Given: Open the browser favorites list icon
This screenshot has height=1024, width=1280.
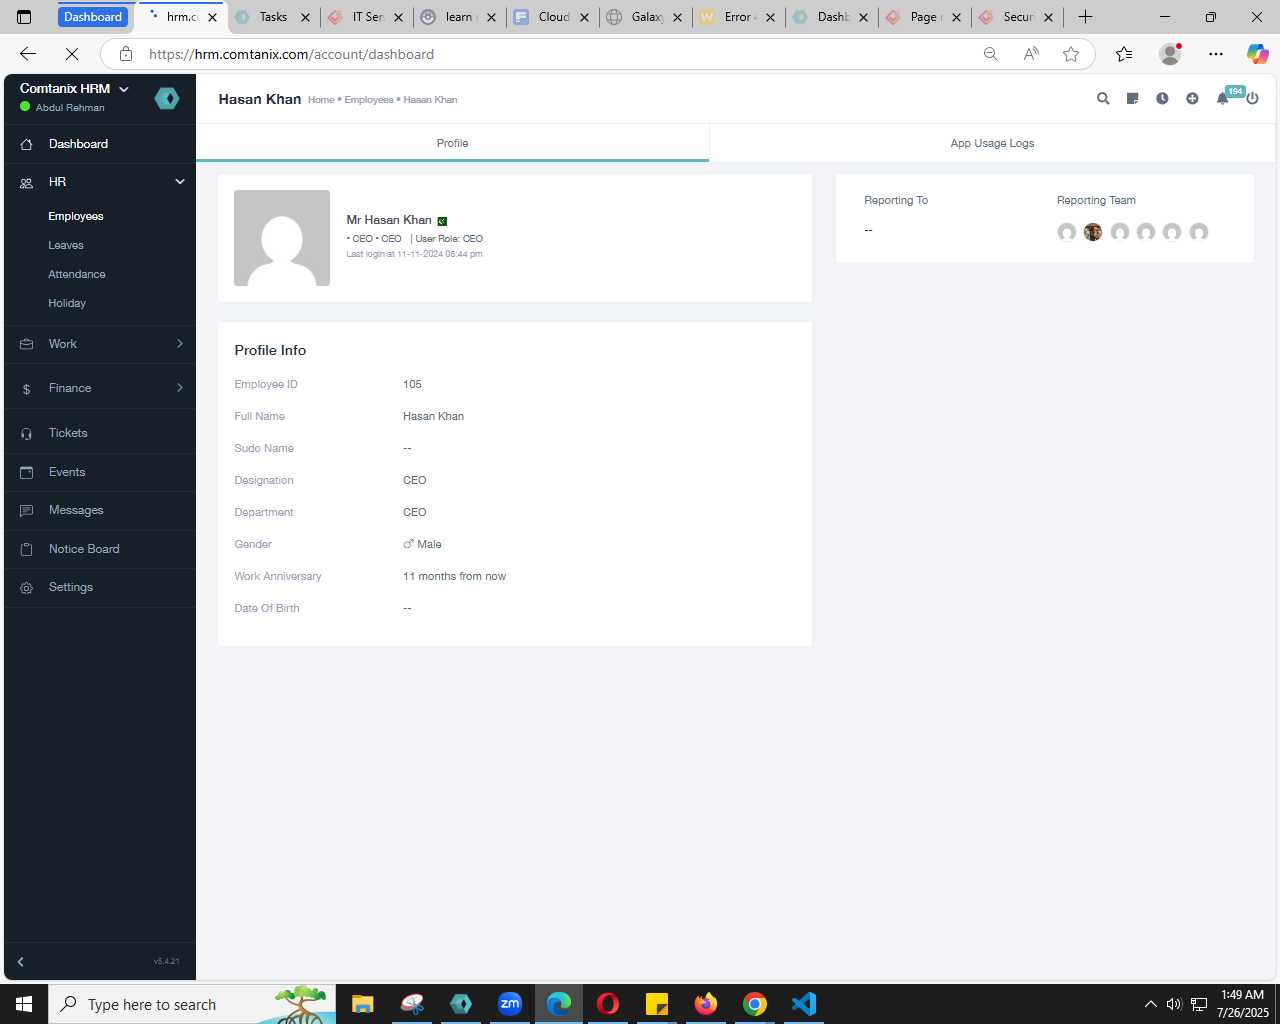Looking at the screenshot, I should tap(1124, 54).
